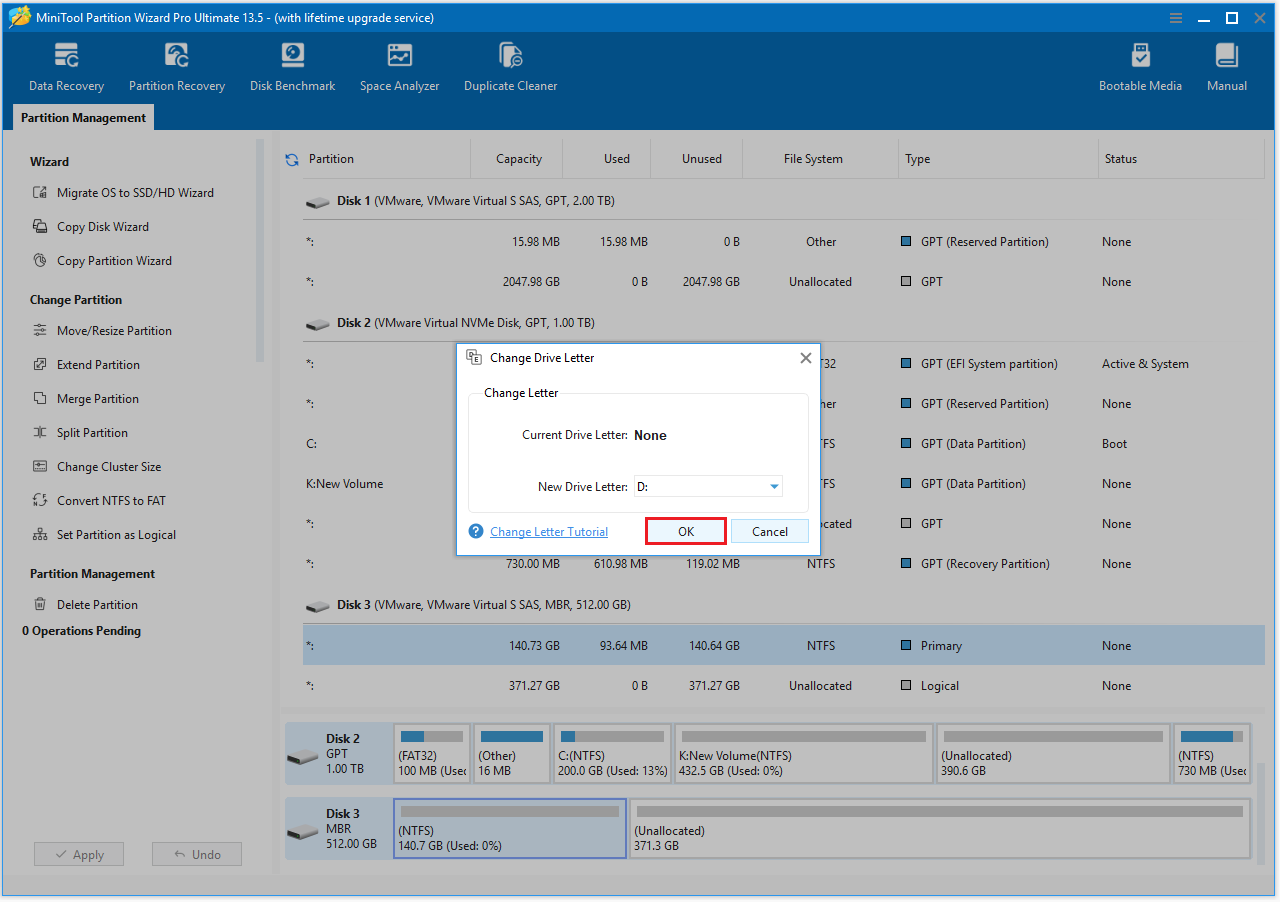This screenshot has width=1280, height=902.
Task: Select the NTFS partition block on Disk 3
Action: pos(509,828)
